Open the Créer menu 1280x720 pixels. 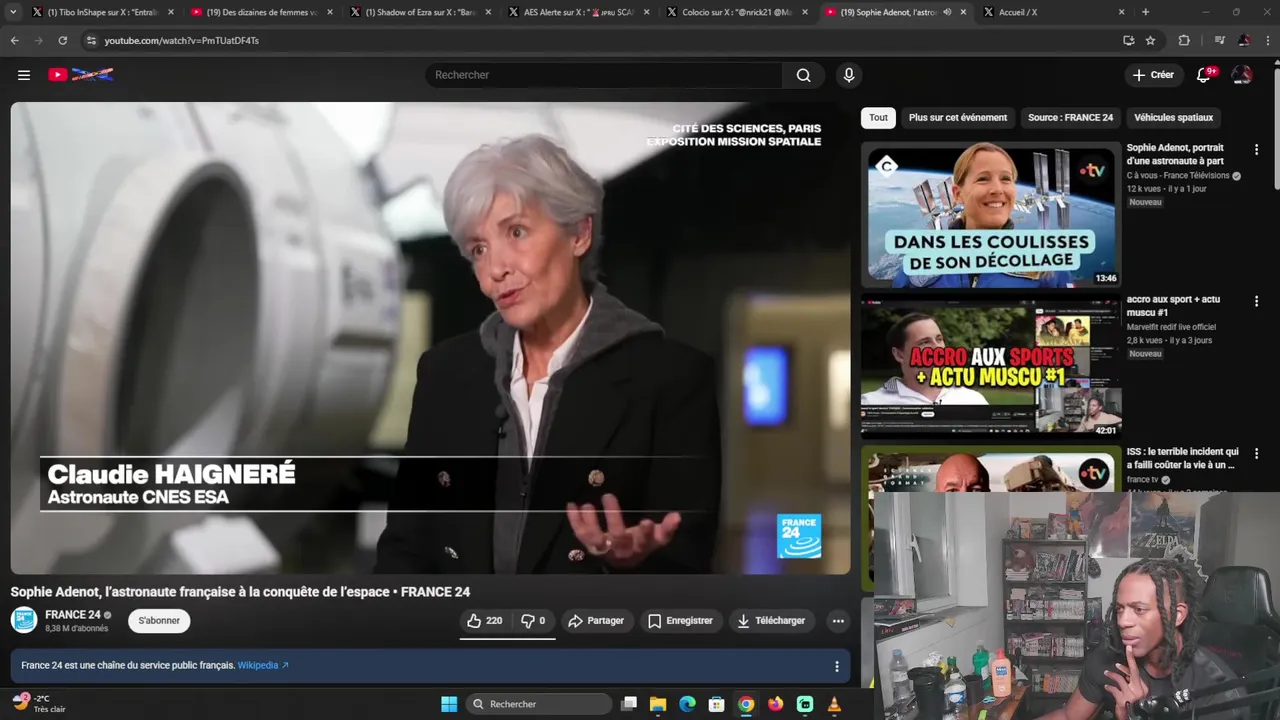coord(1153,75)
